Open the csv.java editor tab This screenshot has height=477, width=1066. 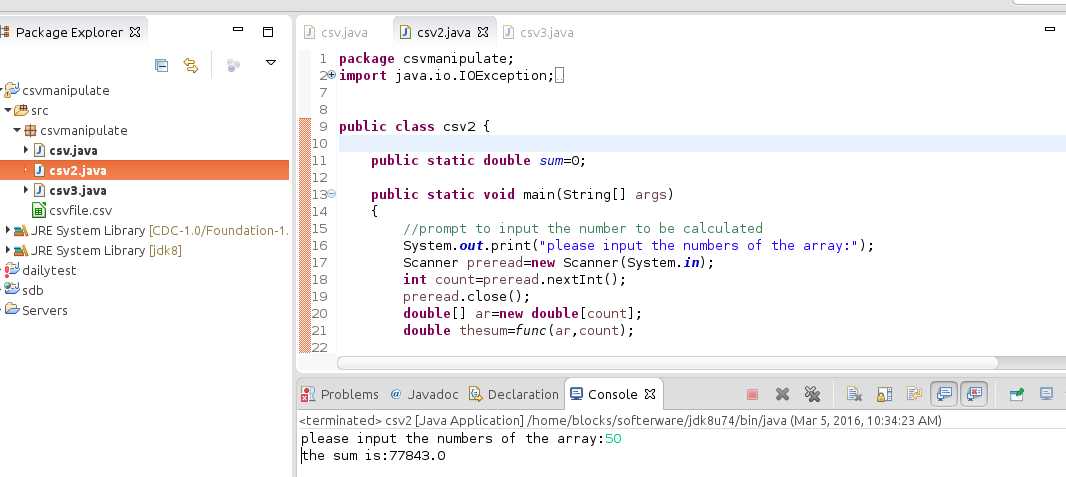(336, 32)
